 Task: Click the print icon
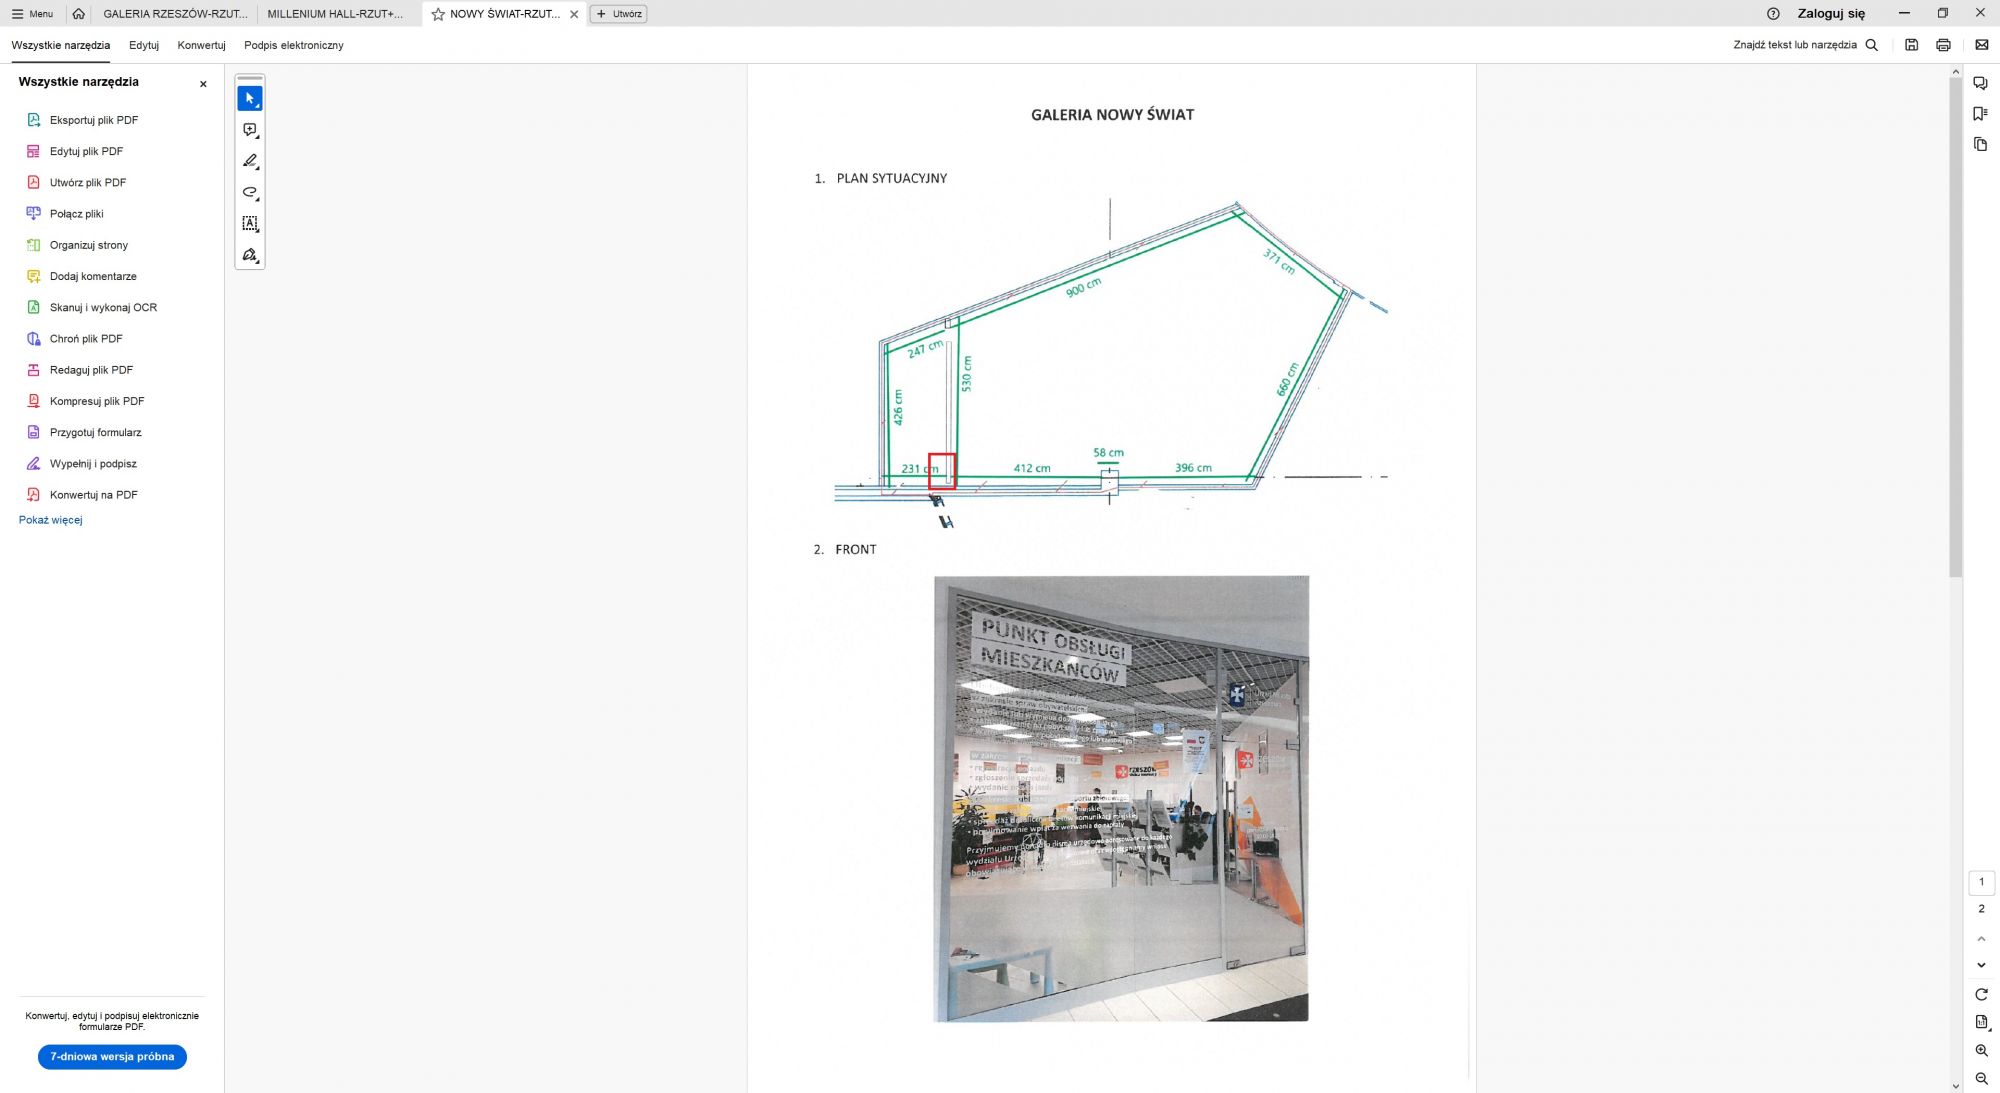1943,45
